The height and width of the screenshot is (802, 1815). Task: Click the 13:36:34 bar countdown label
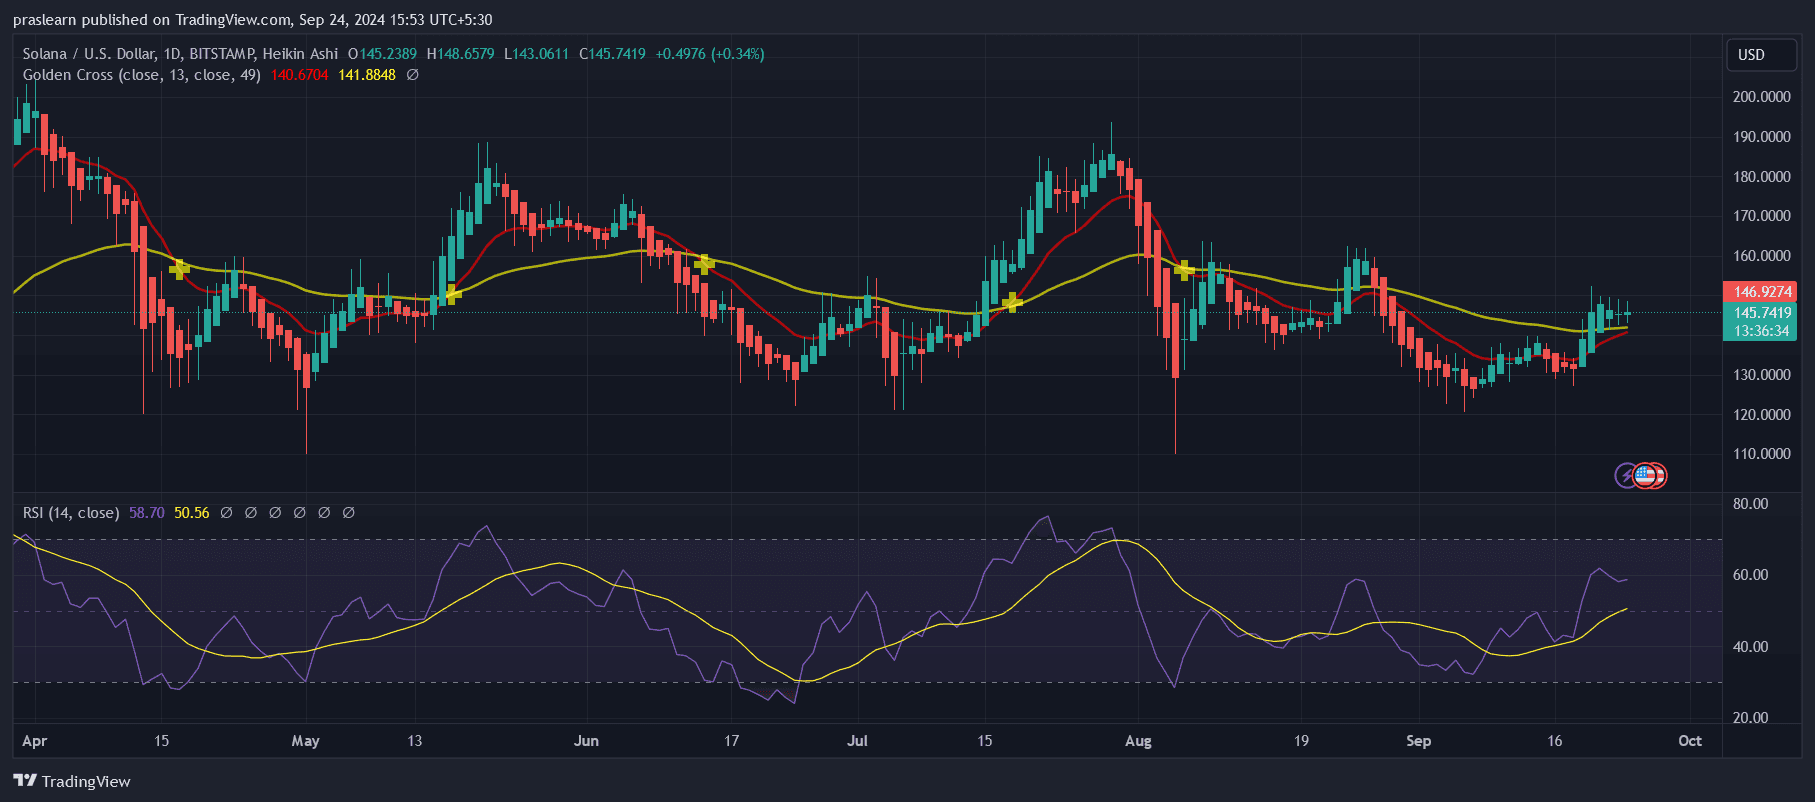point(1760,331)
